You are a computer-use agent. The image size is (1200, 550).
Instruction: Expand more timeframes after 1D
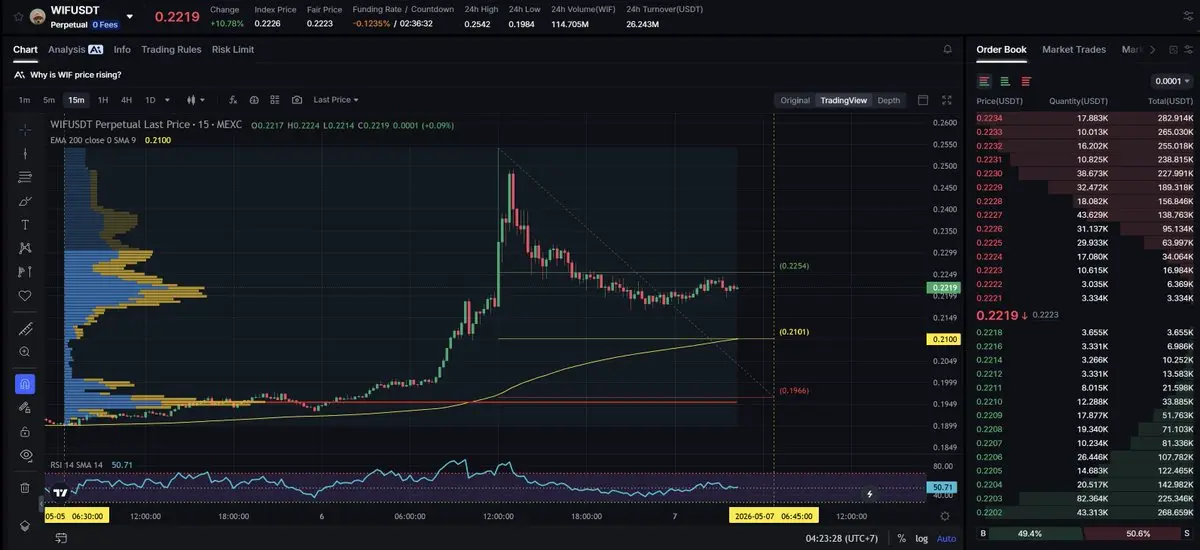167,100
